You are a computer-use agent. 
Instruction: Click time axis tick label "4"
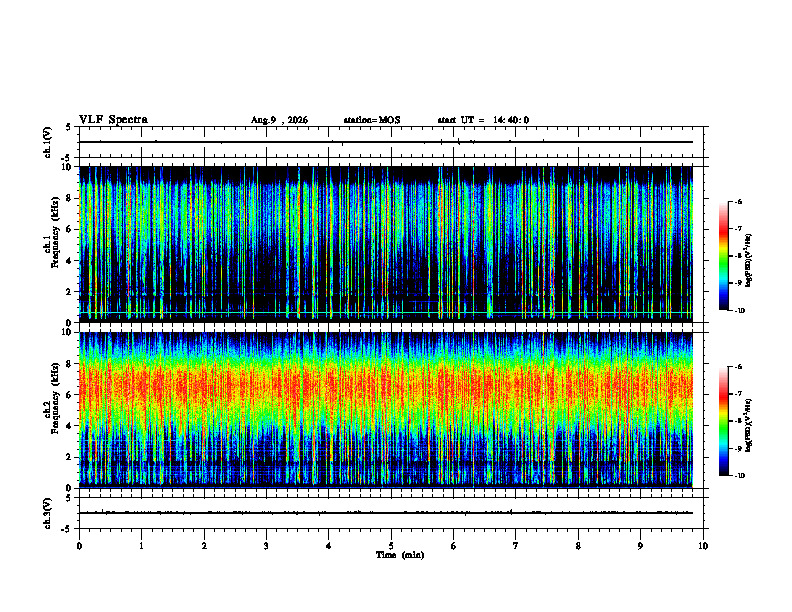[329, 546]
